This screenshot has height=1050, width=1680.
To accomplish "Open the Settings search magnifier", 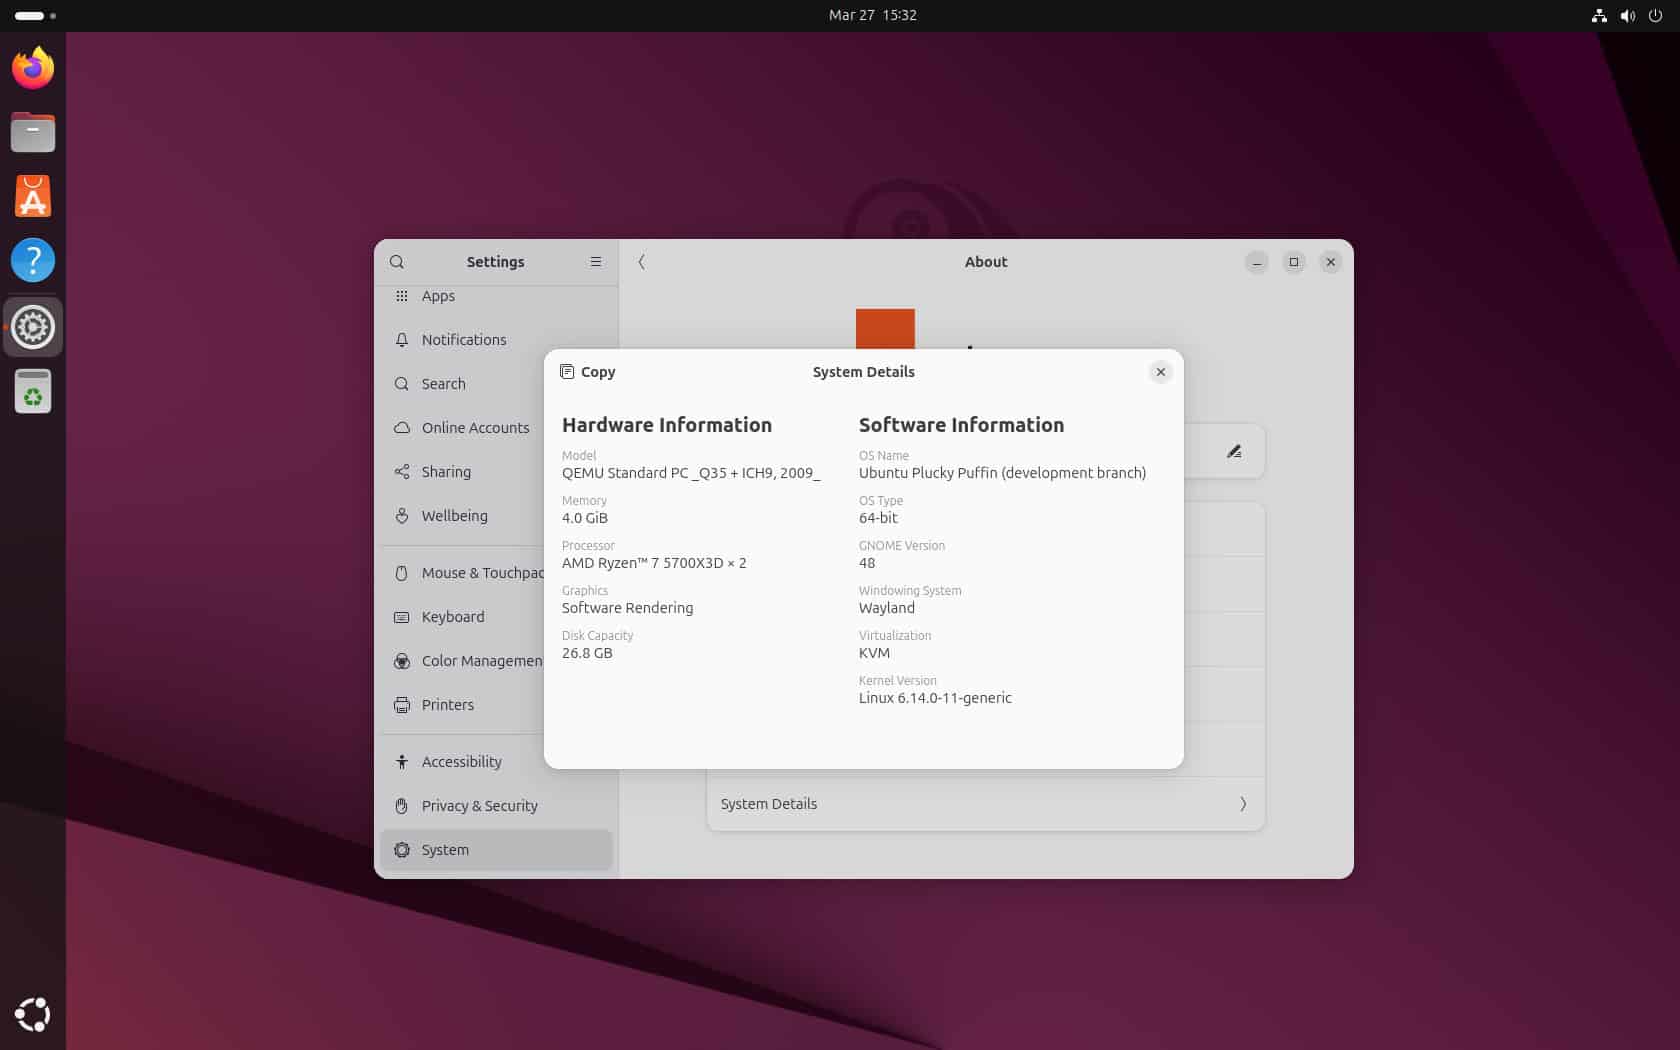I will click(x=397, y=261).
